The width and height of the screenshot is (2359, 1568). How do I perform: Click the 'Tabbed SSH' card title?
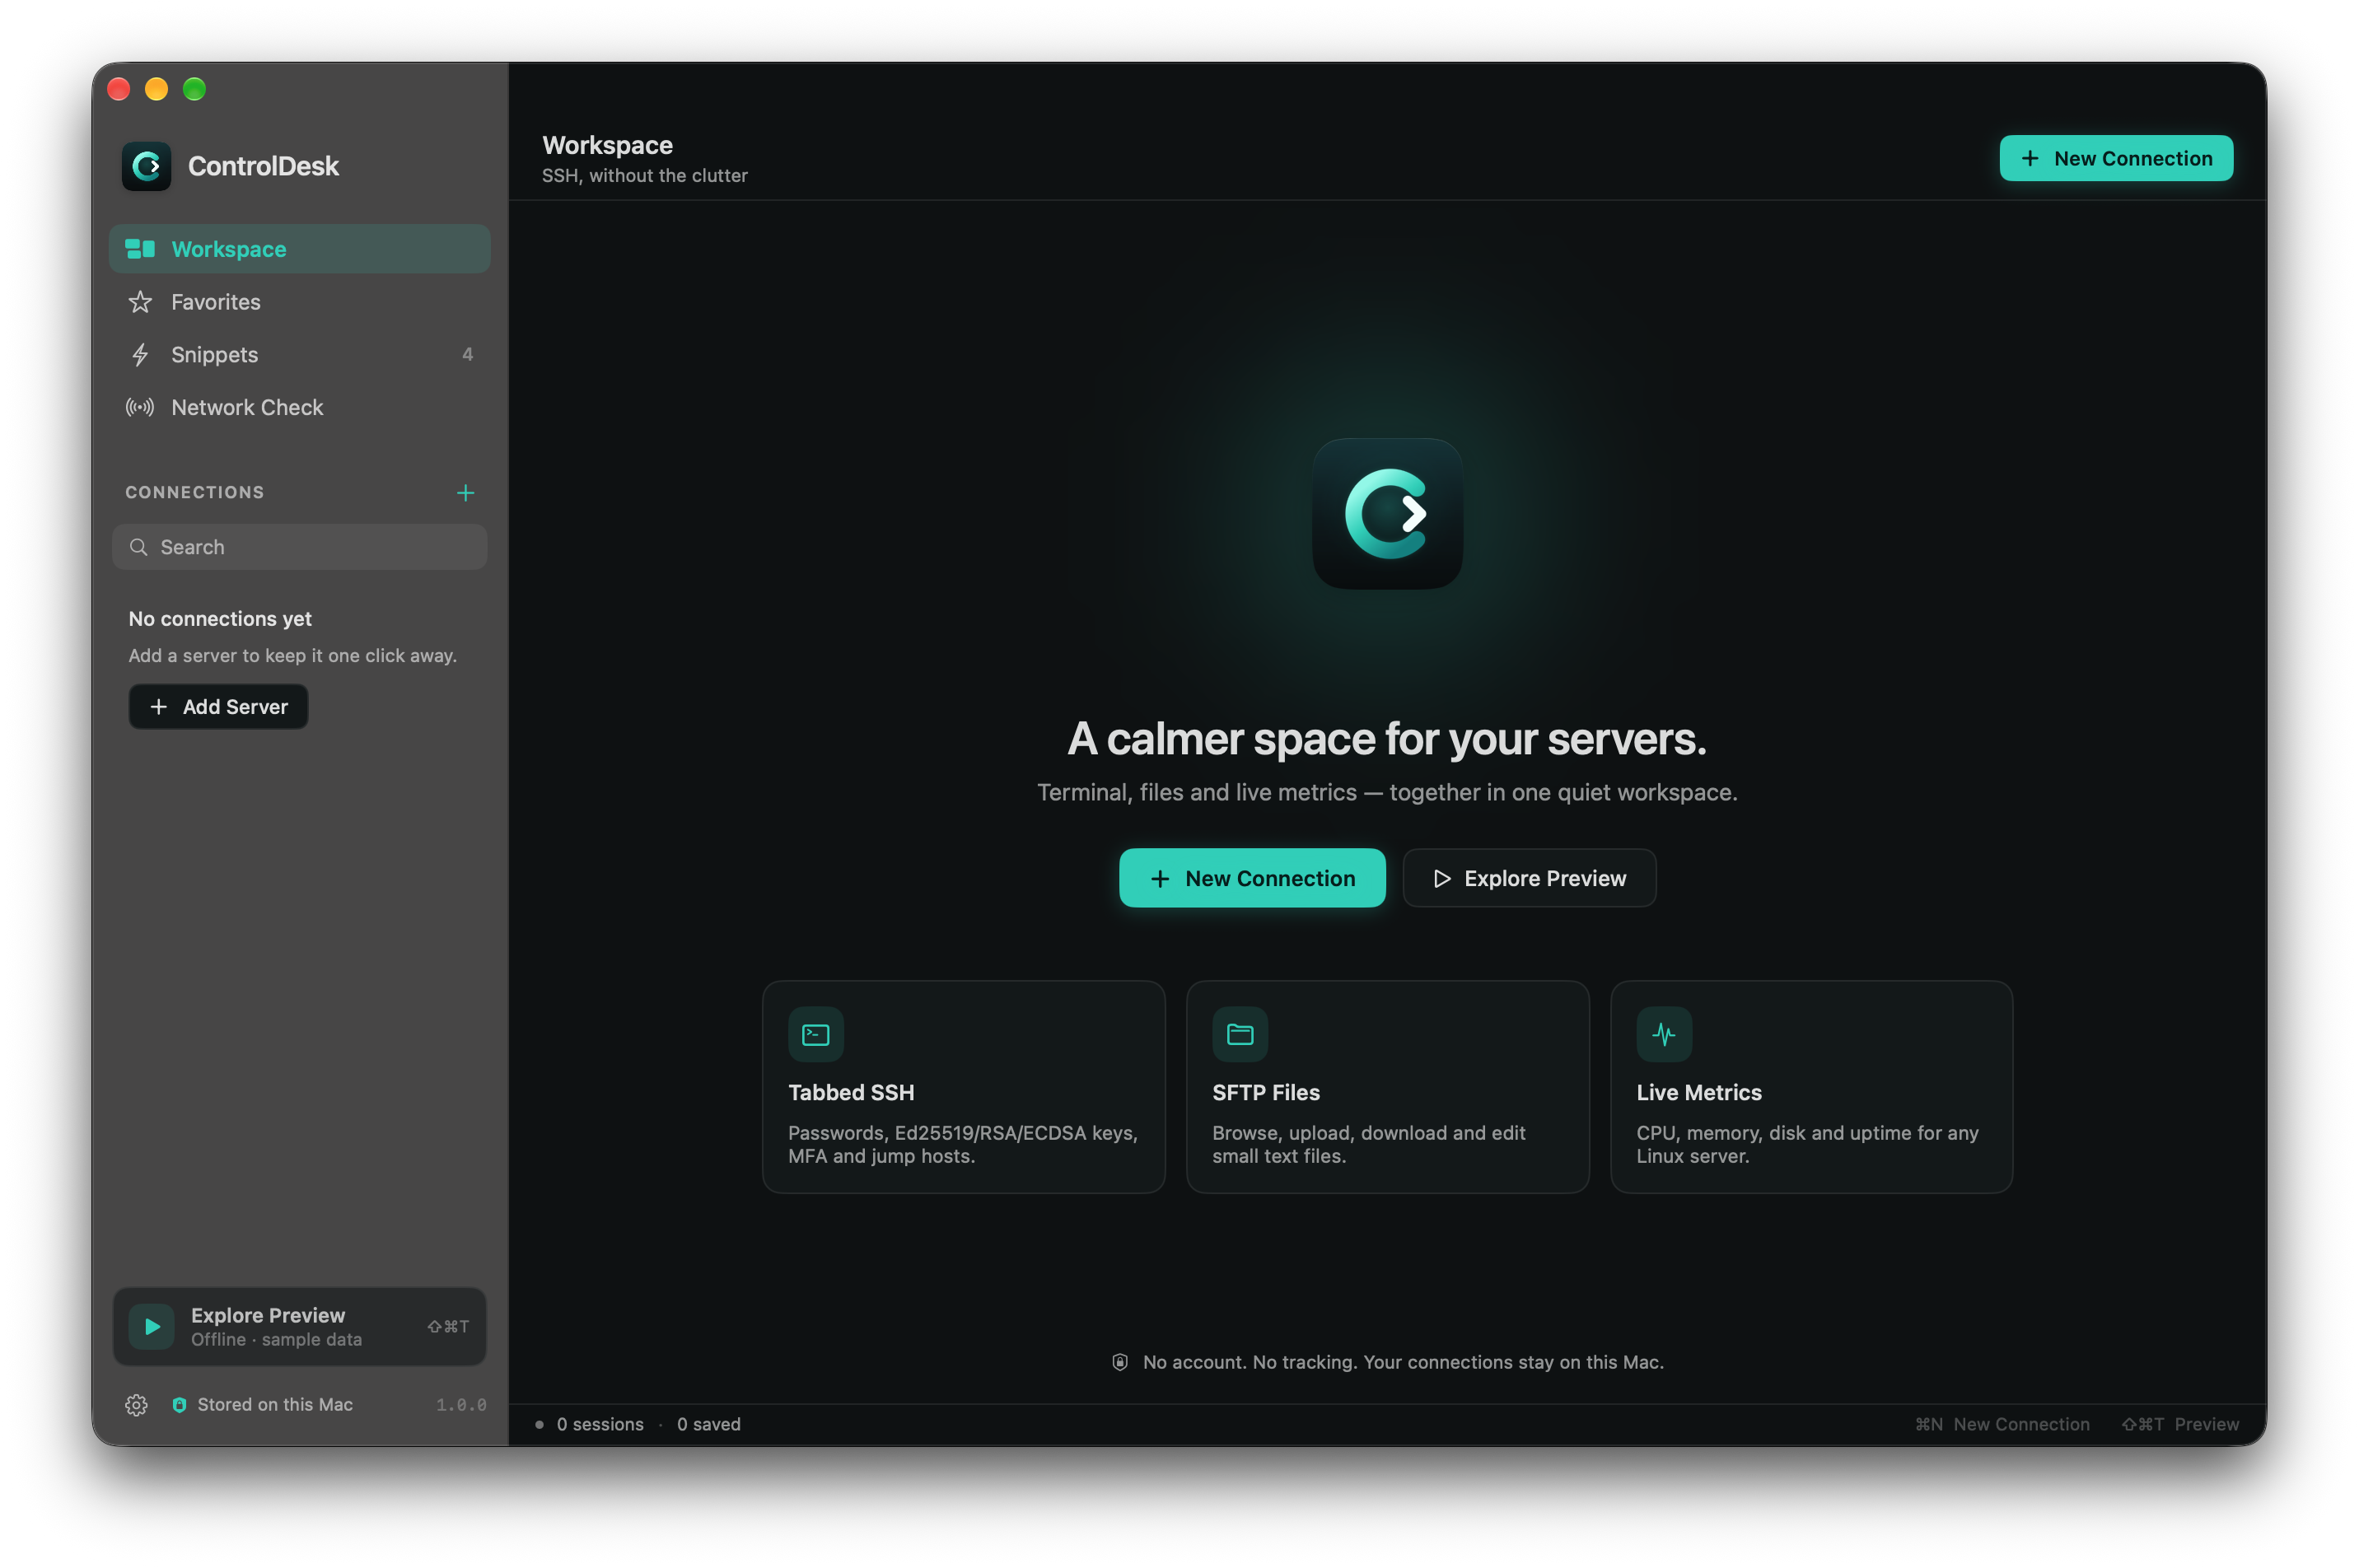point(850,1092)
